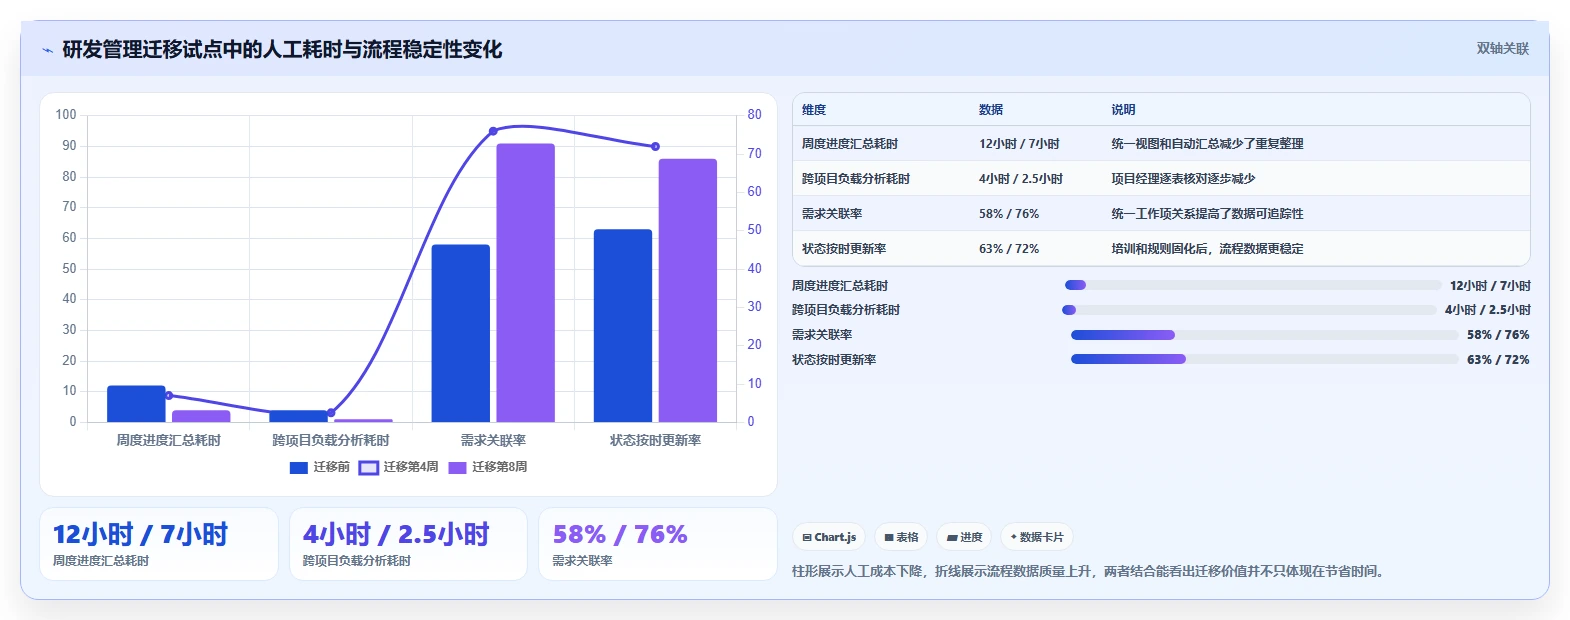Click x-axis label 周度进度汇总耗时
The image size is (1570, 620).
[x=168, y=440]
